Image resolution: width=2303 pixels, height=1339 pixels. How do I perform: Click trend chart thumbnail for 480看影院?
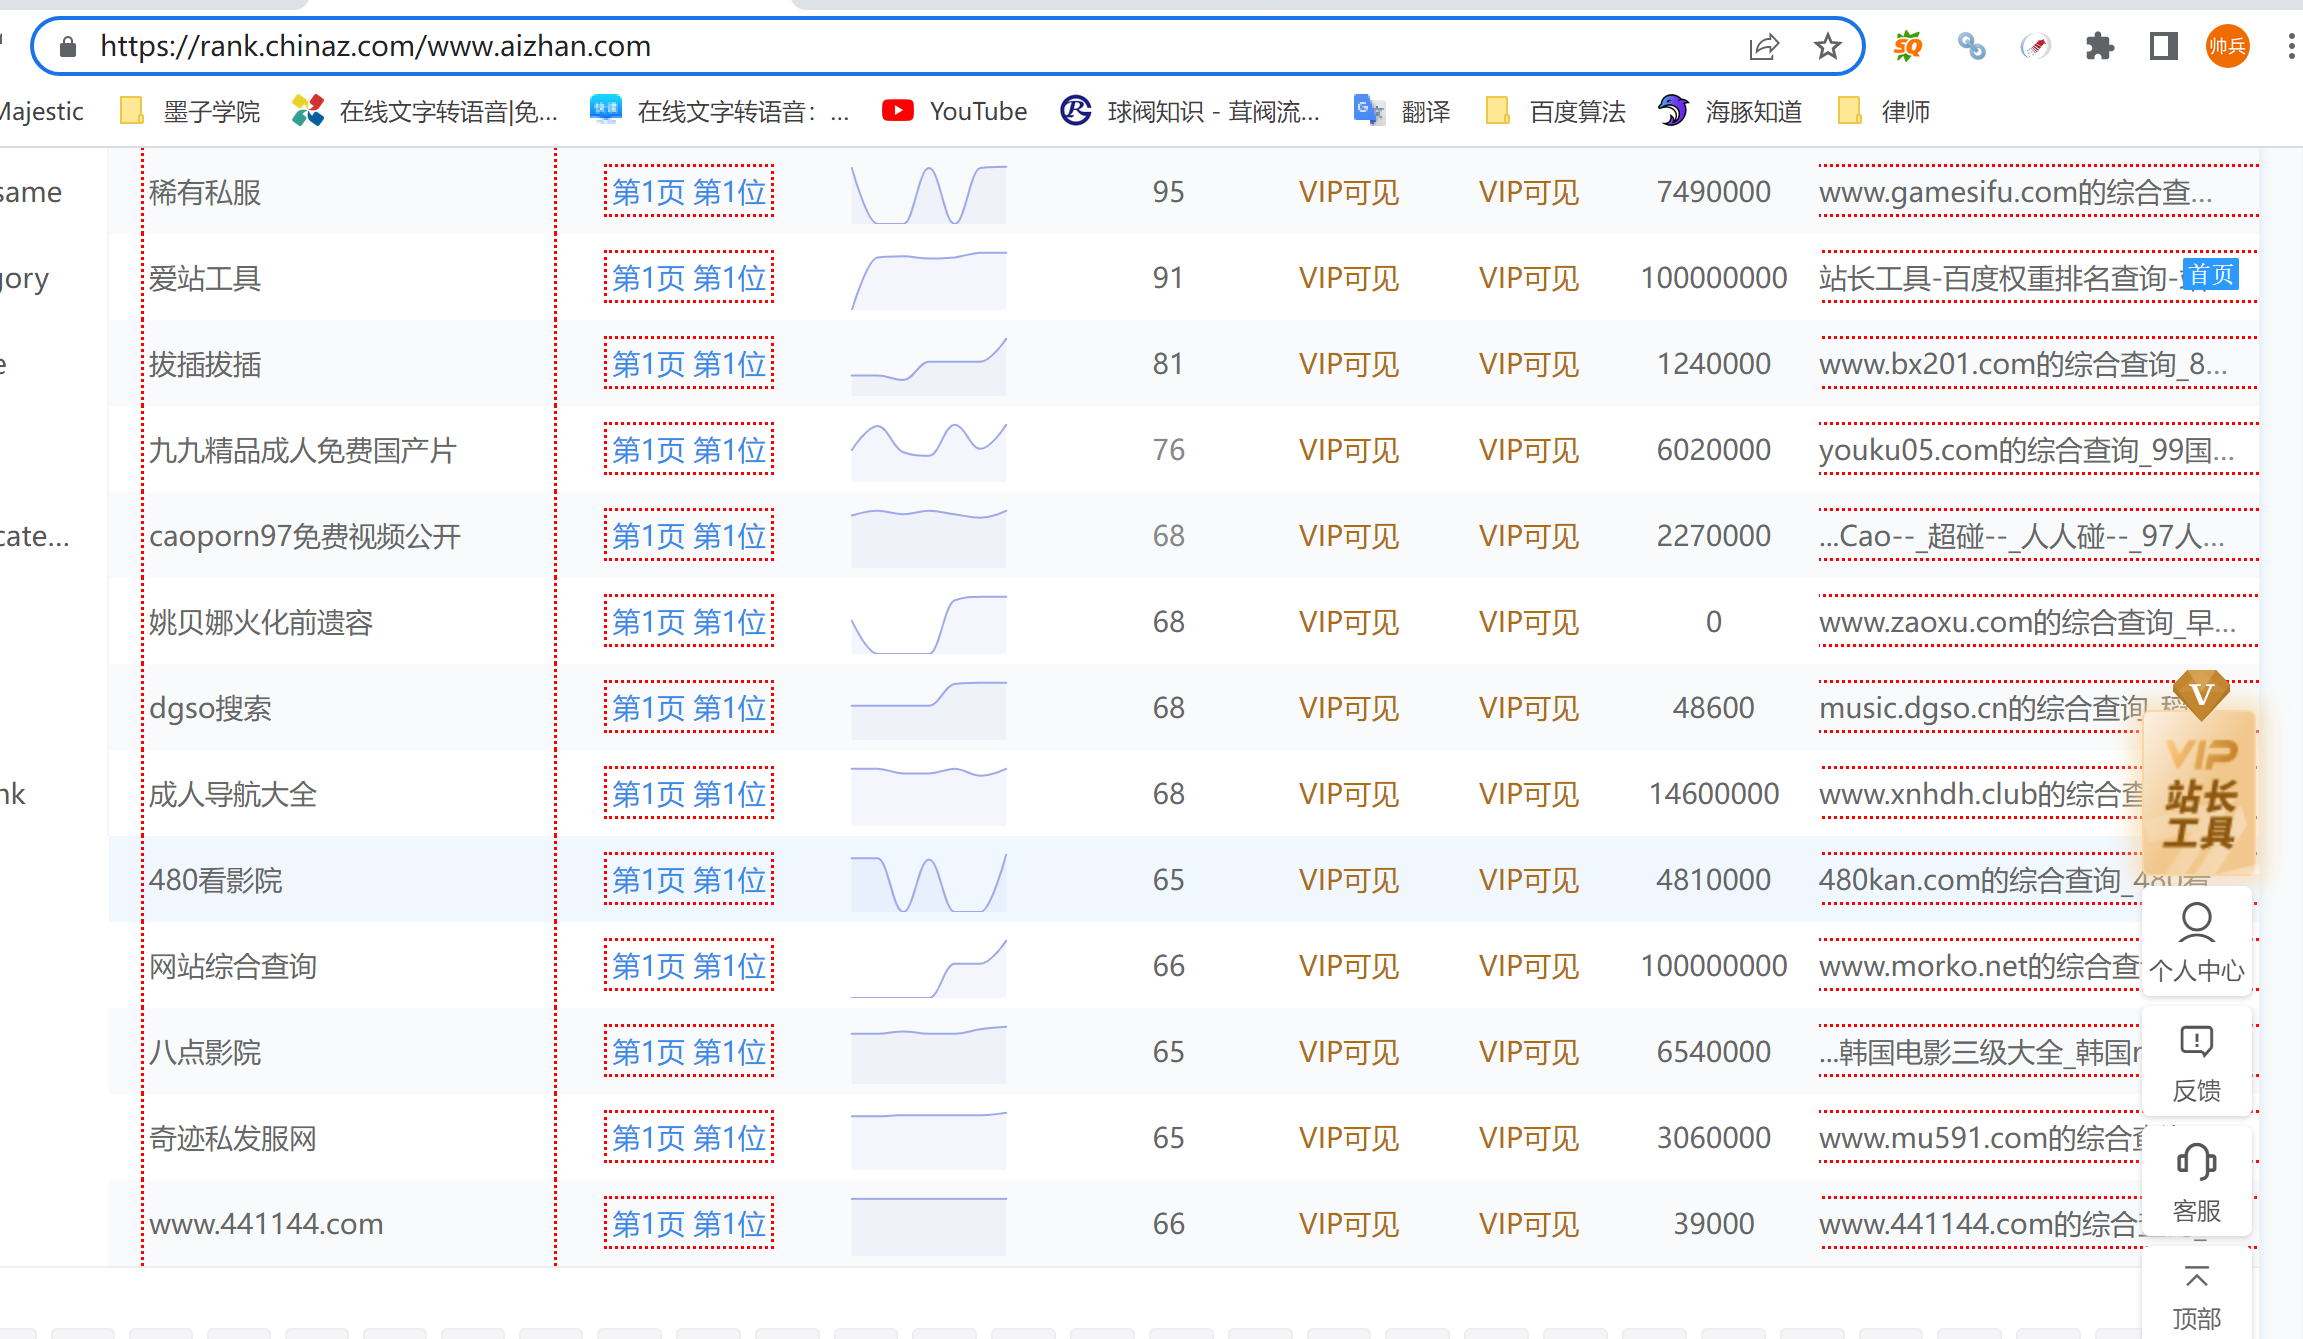pos(928,881)
